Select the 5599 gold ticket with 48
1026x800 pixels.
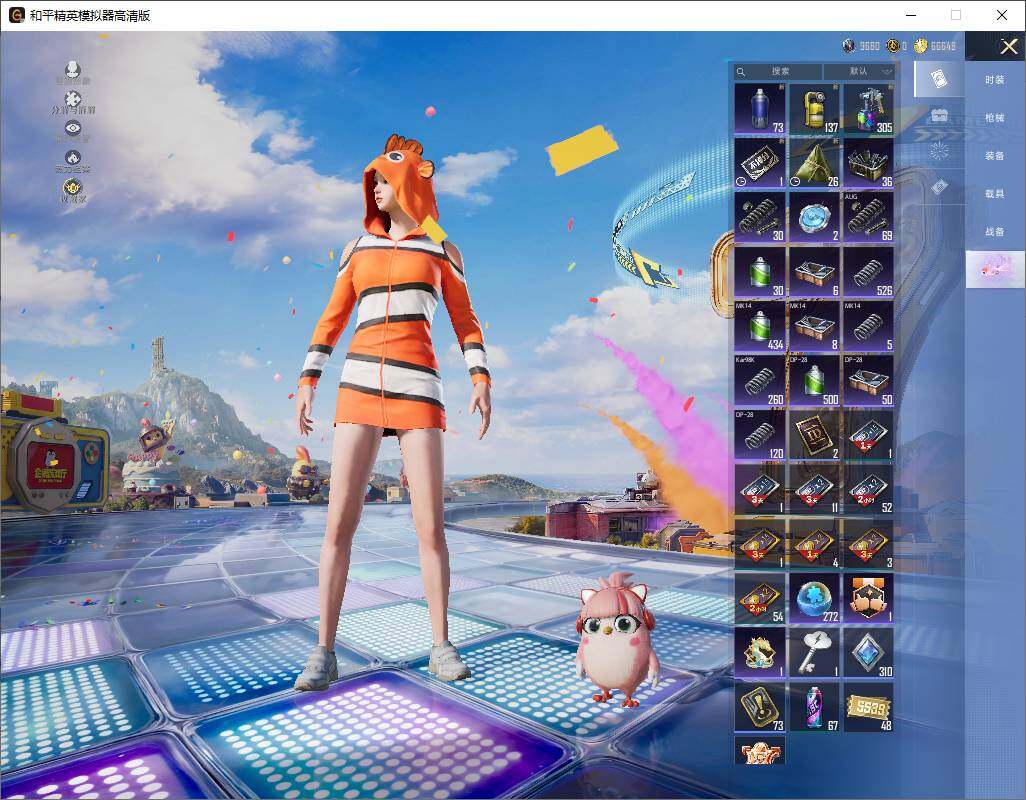click(x=868, y=707)
